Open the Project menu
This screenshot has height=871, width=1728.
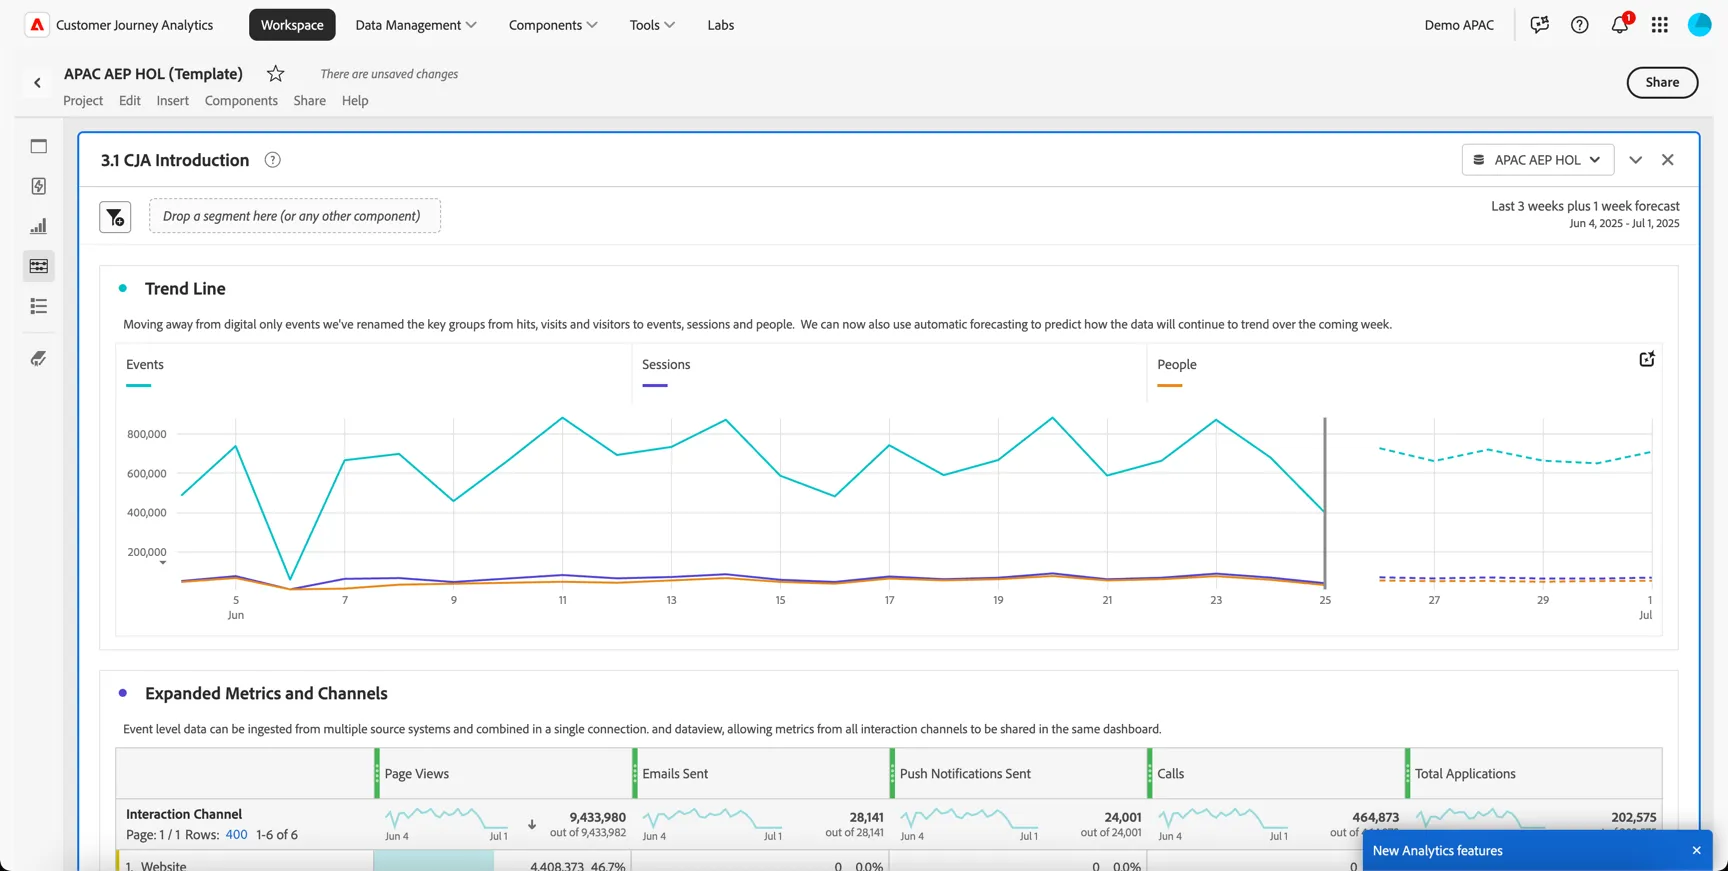(x=83, y=101)
